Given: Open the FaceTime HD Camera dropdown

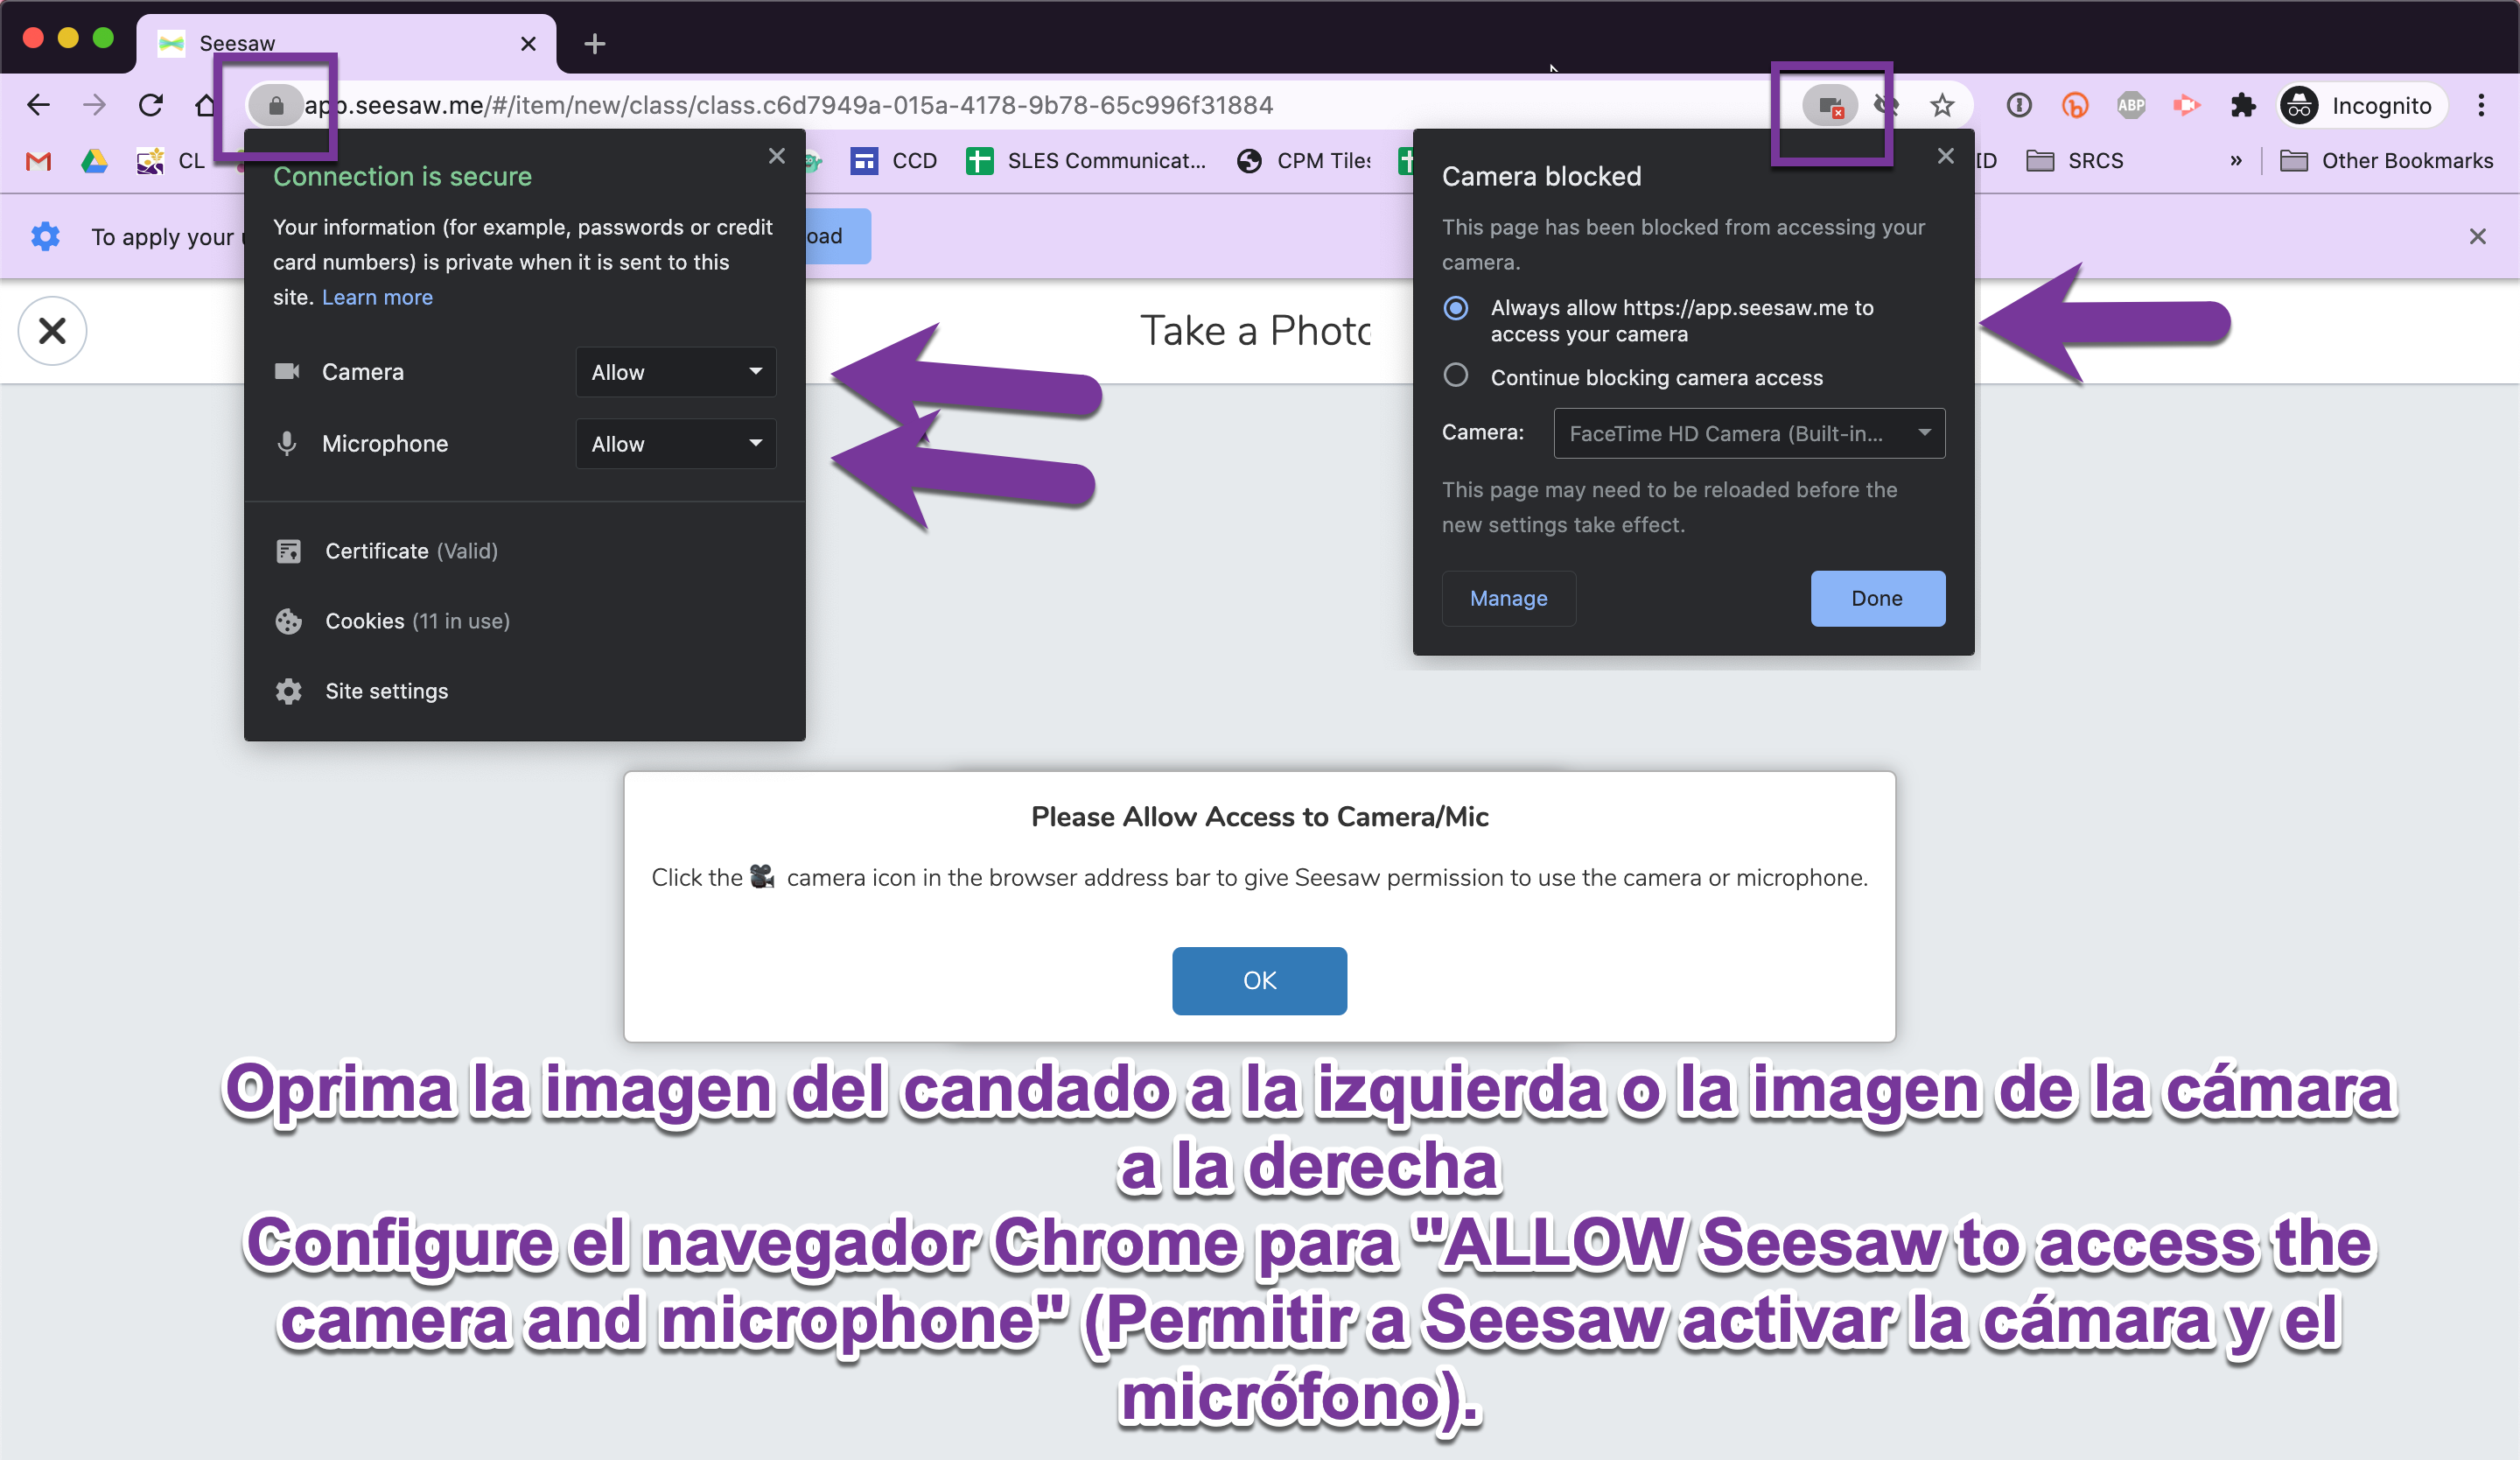Looking at the screenshot, I should pos(1749,433).
